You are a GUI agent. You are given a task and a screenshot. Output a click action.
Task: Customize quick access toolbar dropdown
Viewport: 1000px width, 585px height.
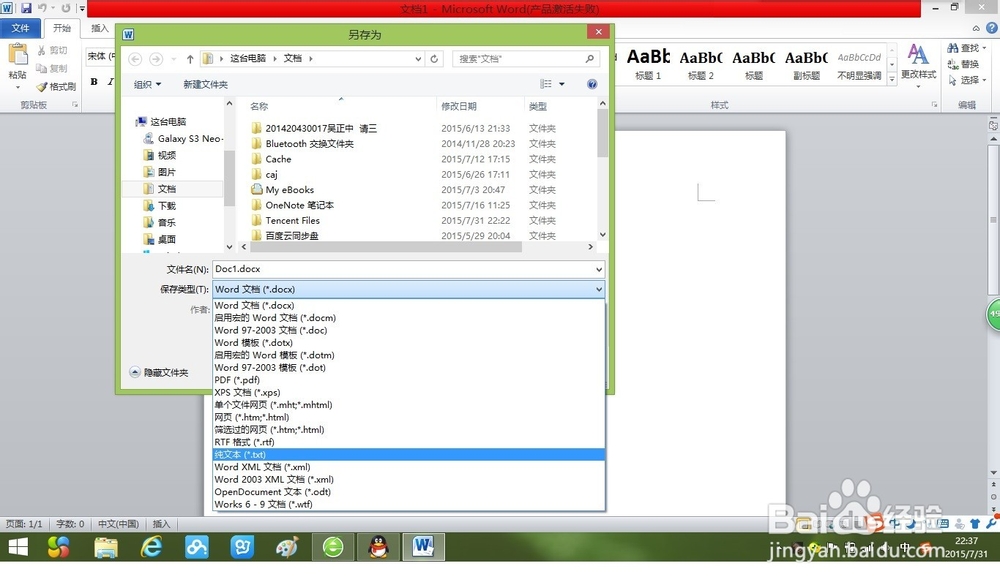point(82,8)
